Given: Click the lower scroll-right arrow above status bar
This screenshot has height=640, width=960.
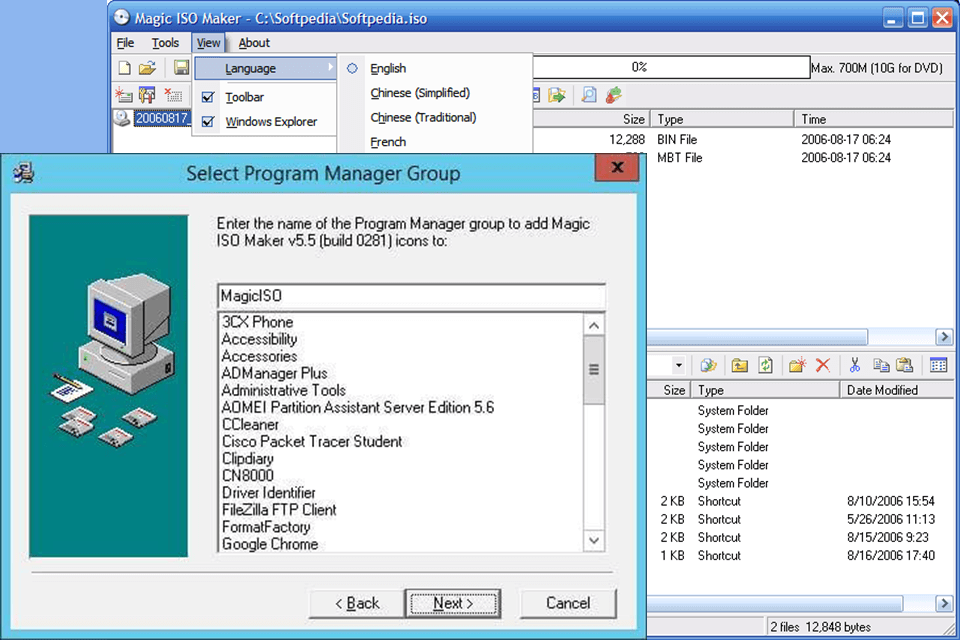Looking at the screenshot, I should (x=943, y=604).
